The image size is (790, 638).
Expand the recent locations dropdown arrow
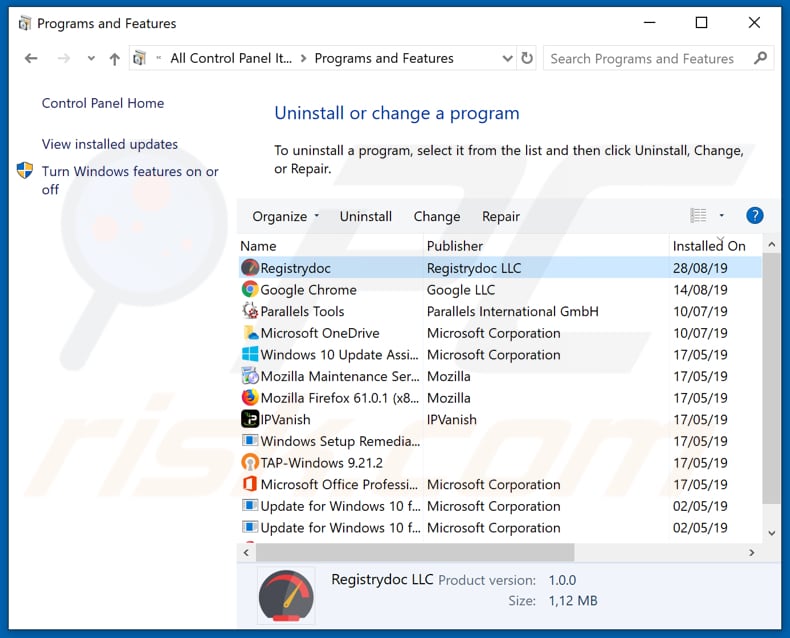pyautogui.click(x=91, y=58)
